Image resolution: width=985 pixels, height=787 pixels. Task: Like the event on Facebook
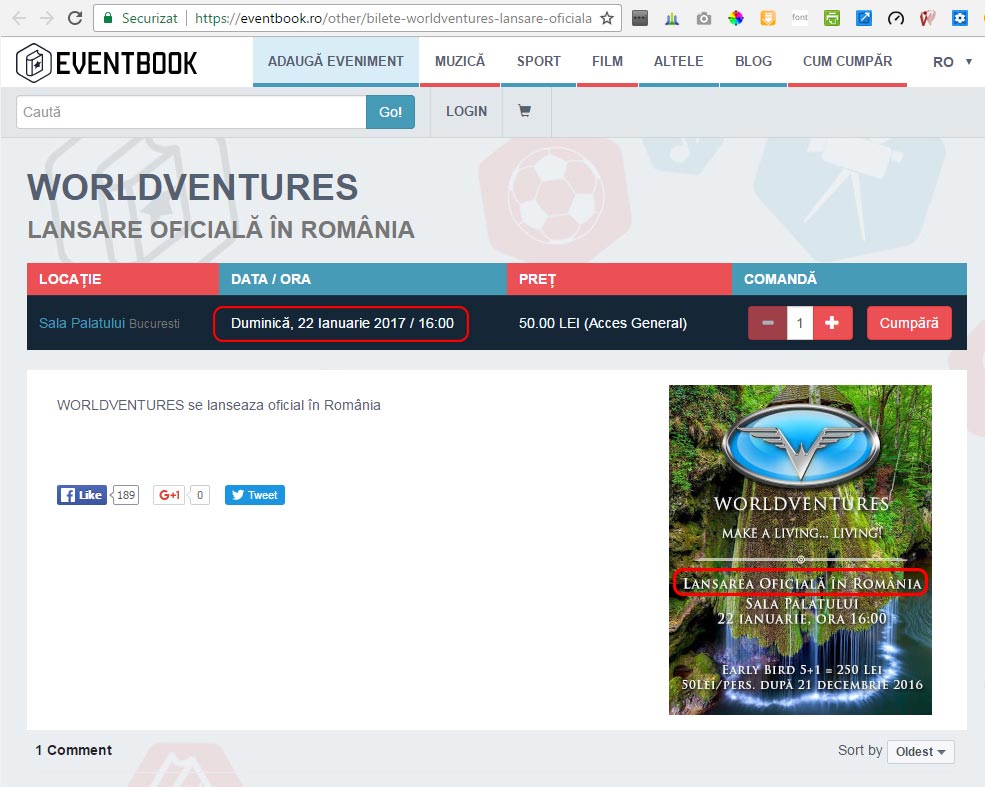pyautogui.click(x=82, y=495)
